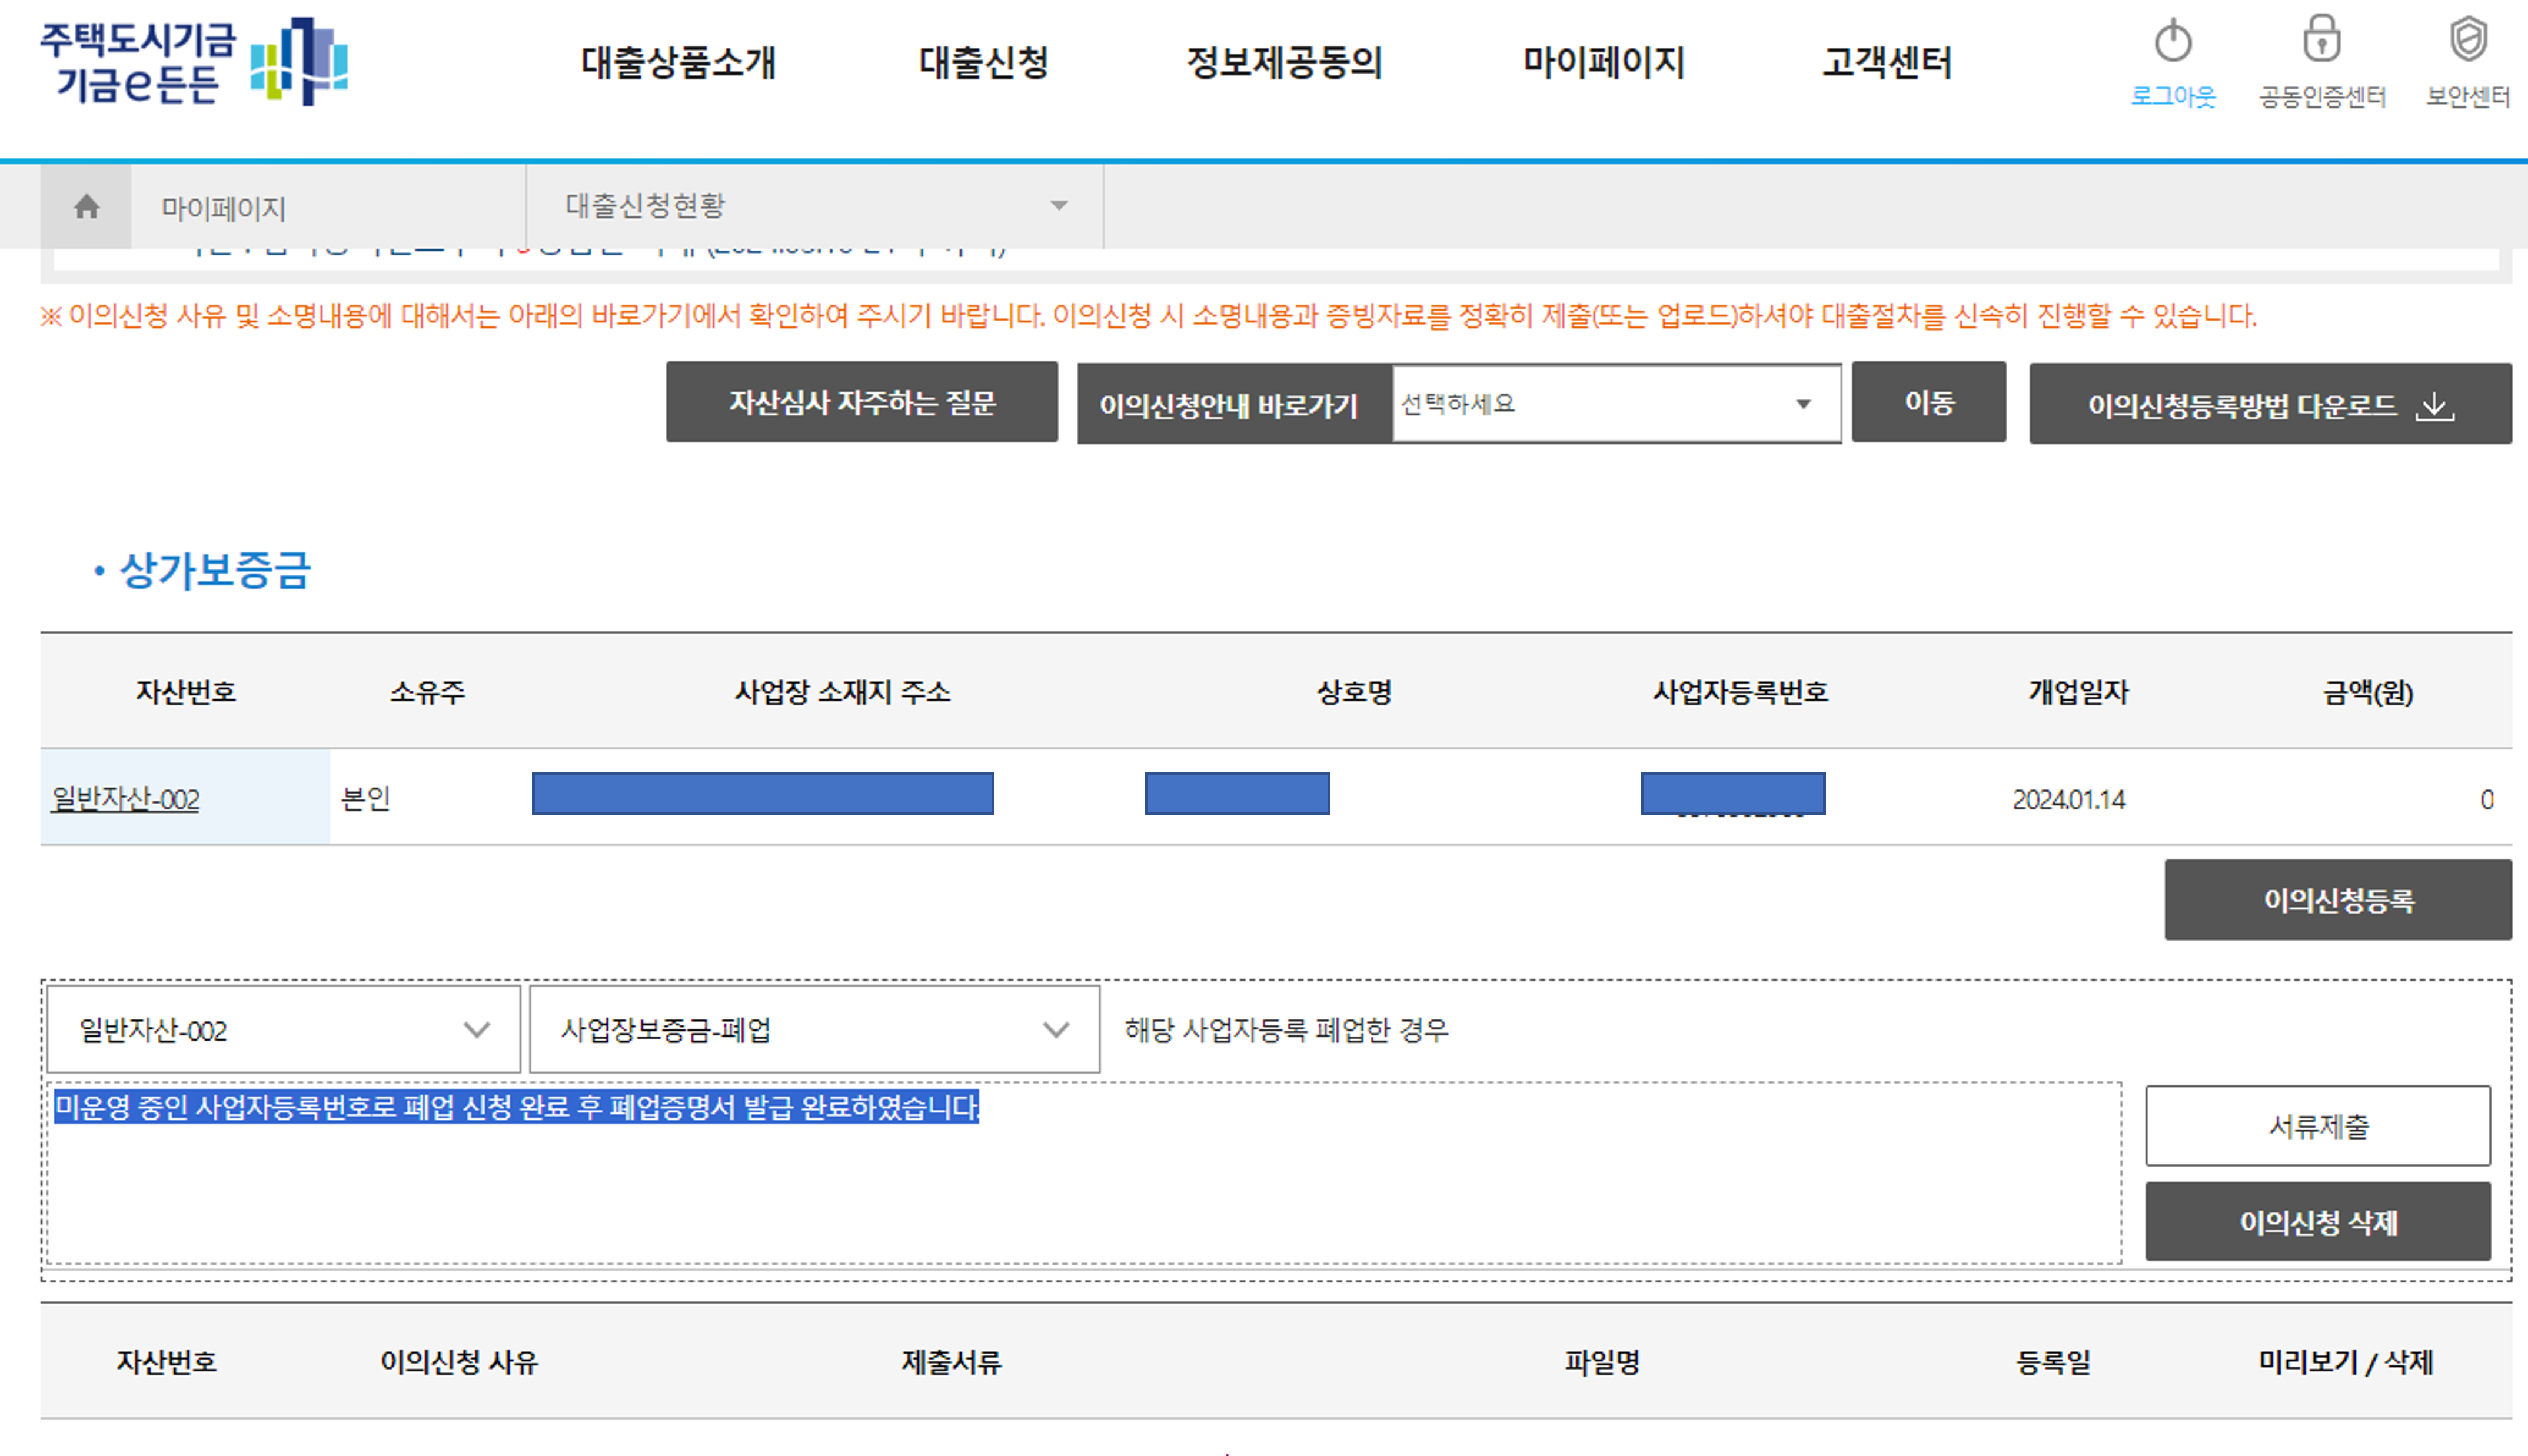Open the 사업장보증금-폐업 reason dropdown
Screen dimensions: 2528x1456
point(814,1030)
